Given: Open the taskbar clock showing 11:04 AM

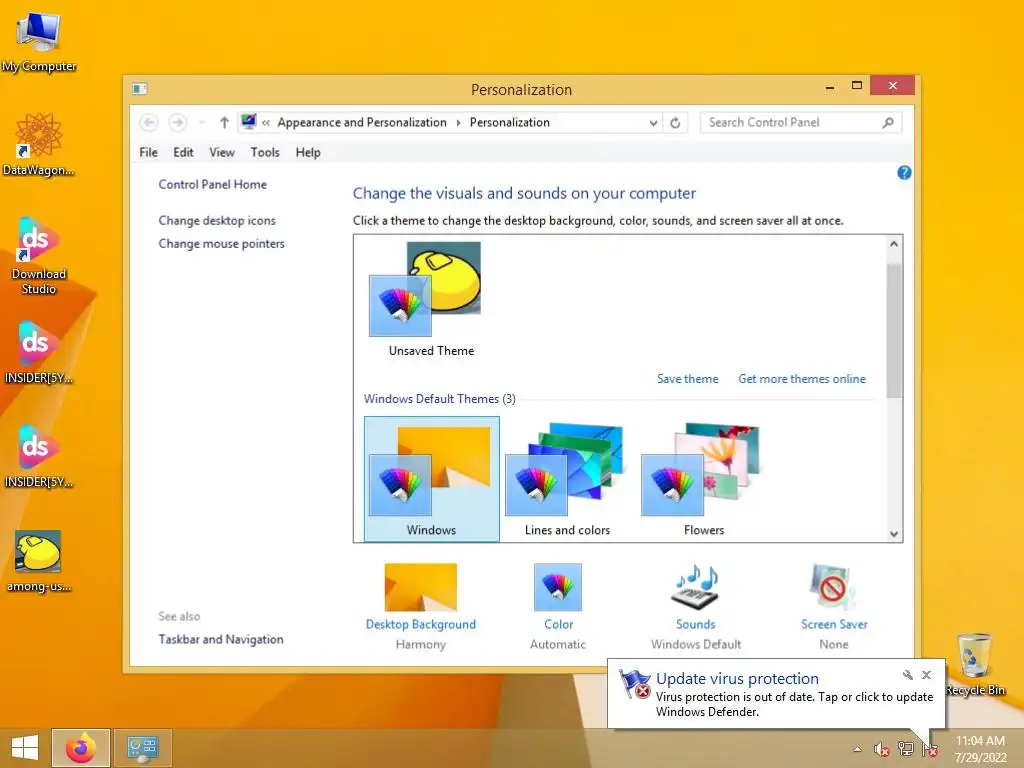Looking at the screenshot, I should (x=980, y=748).
